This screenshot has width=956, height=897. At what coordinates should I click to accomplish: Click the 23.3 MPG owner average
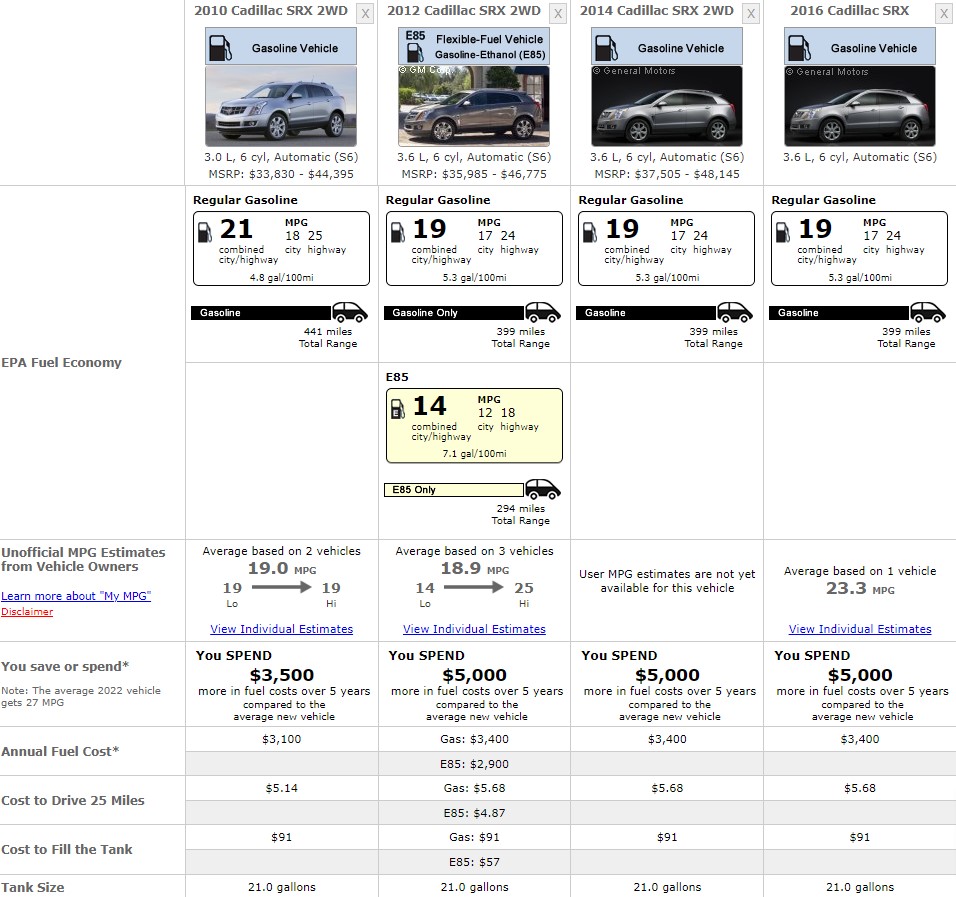pos(860,588)
